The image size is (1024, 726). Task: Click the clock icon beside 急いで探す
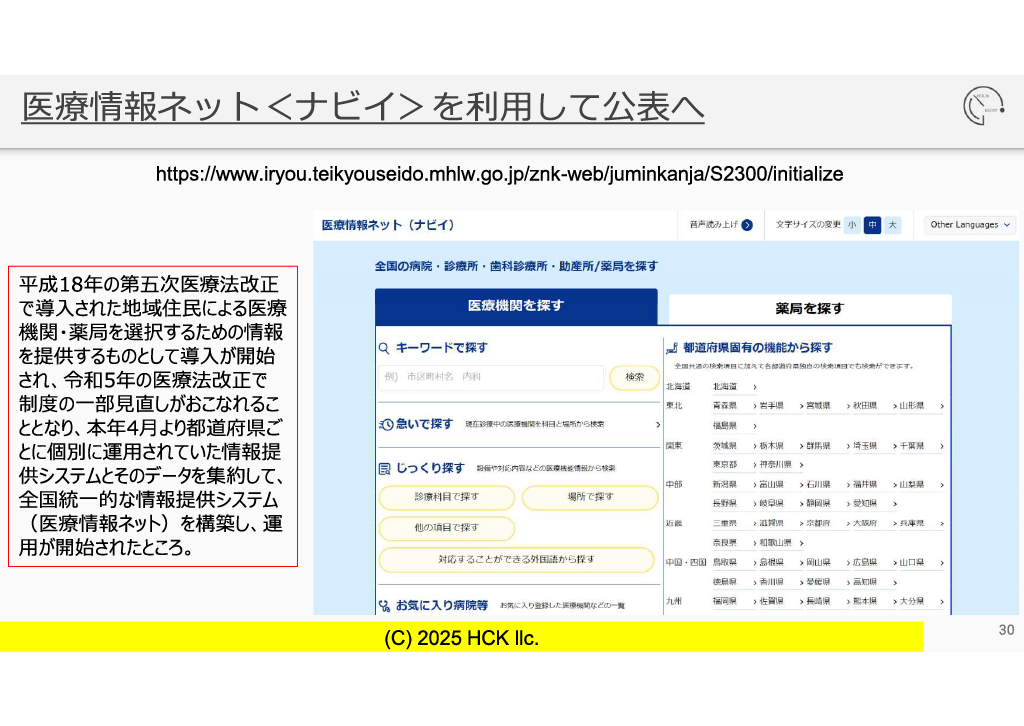tap(386, 425)
